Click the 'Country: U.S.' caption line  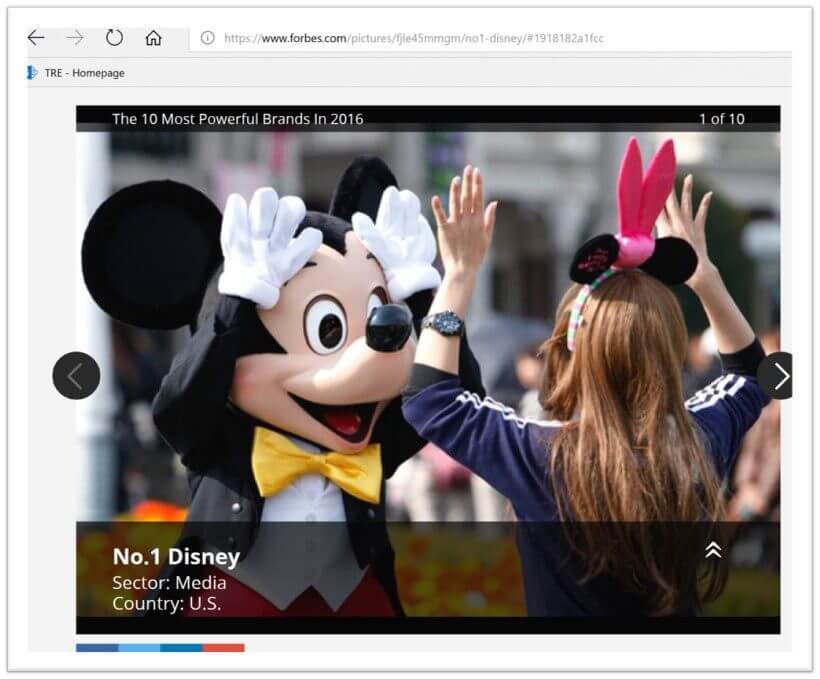click(166, 604)
